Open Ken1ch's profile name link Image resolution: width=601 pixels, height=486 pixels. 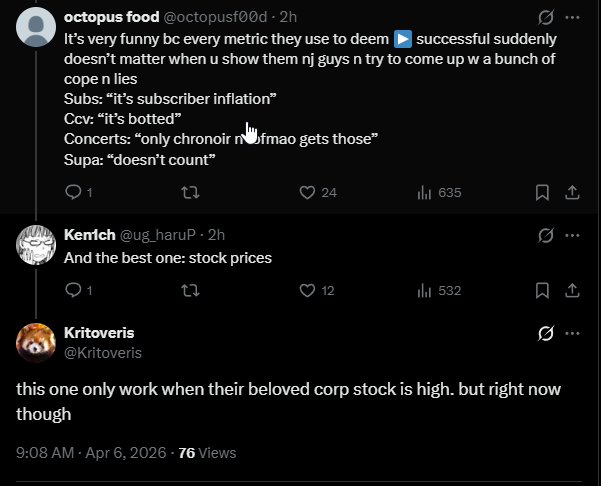click(x=89, y=236)
